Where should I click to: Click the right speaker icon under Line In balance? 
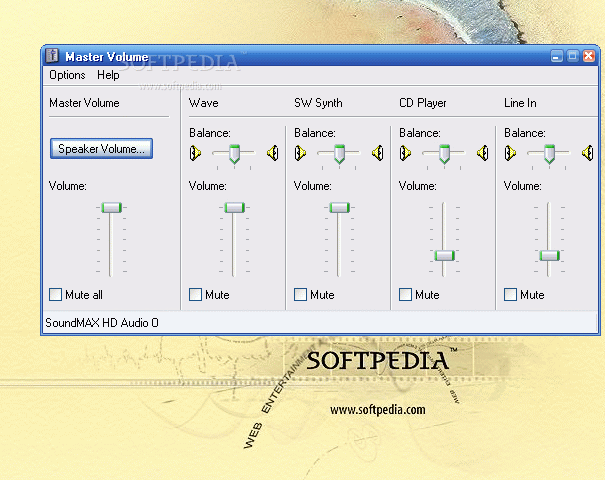pos(588,153)
